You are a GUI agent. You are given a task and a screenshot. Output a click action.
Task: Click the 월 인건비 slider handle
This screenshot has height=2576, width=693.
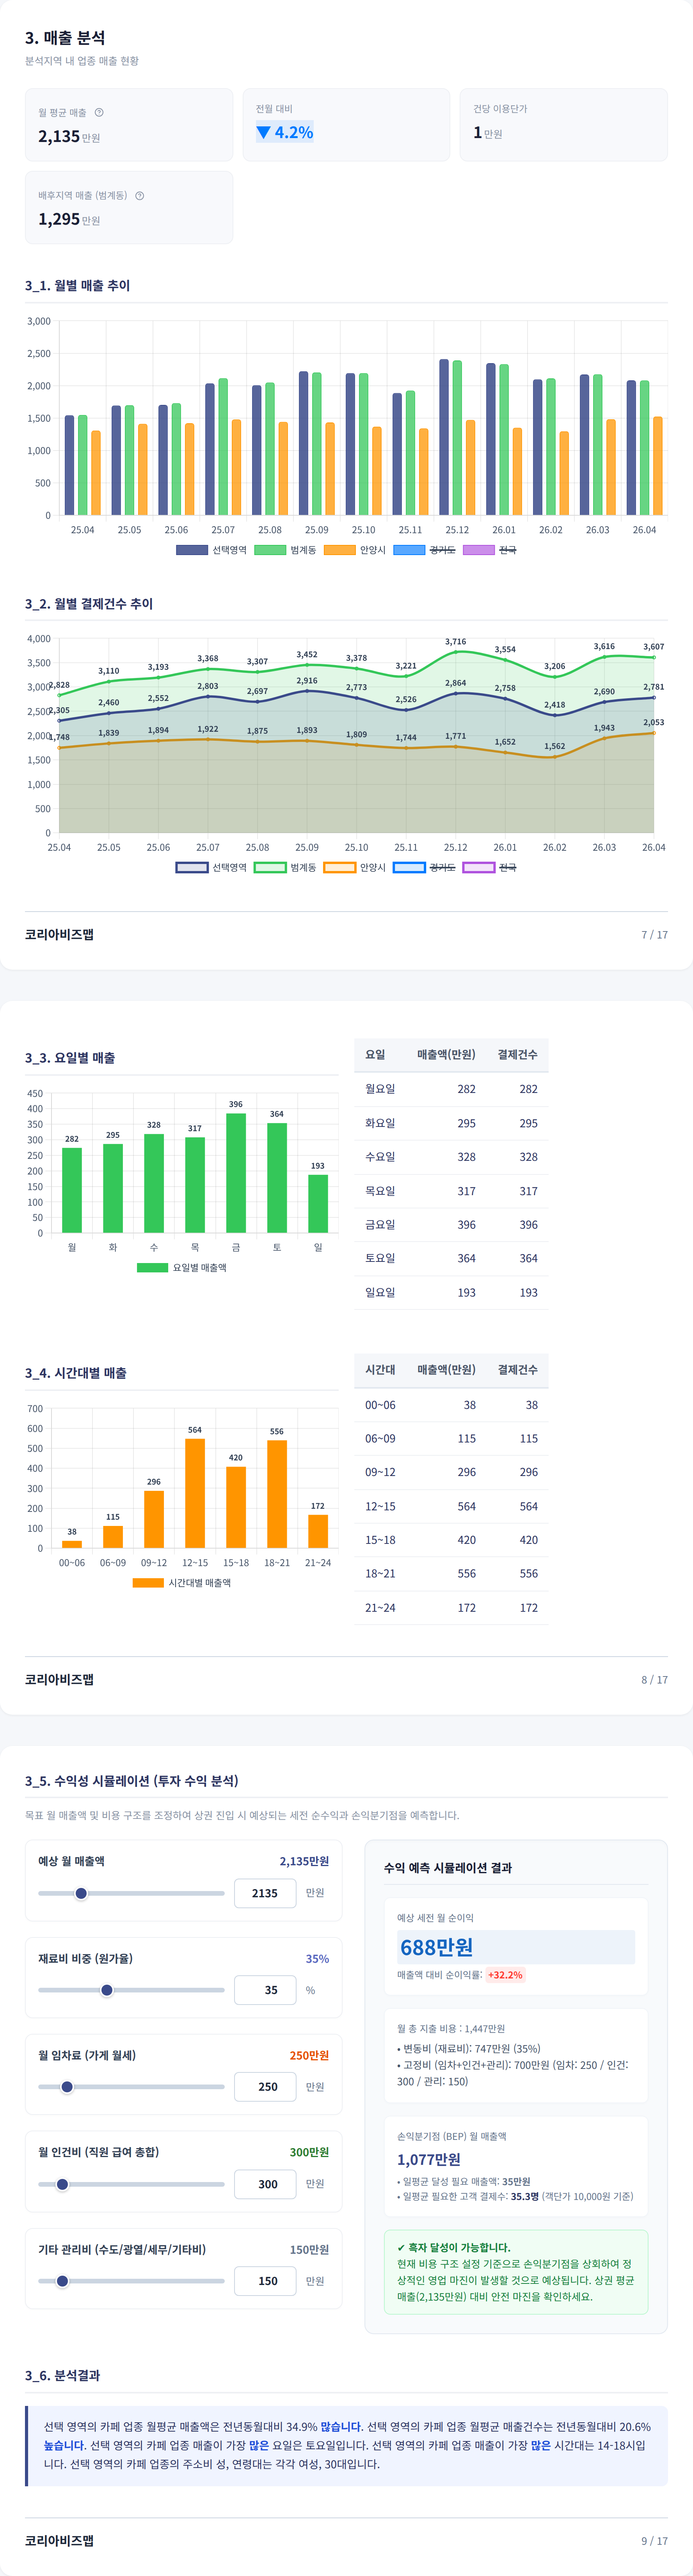click(62, 2184)
